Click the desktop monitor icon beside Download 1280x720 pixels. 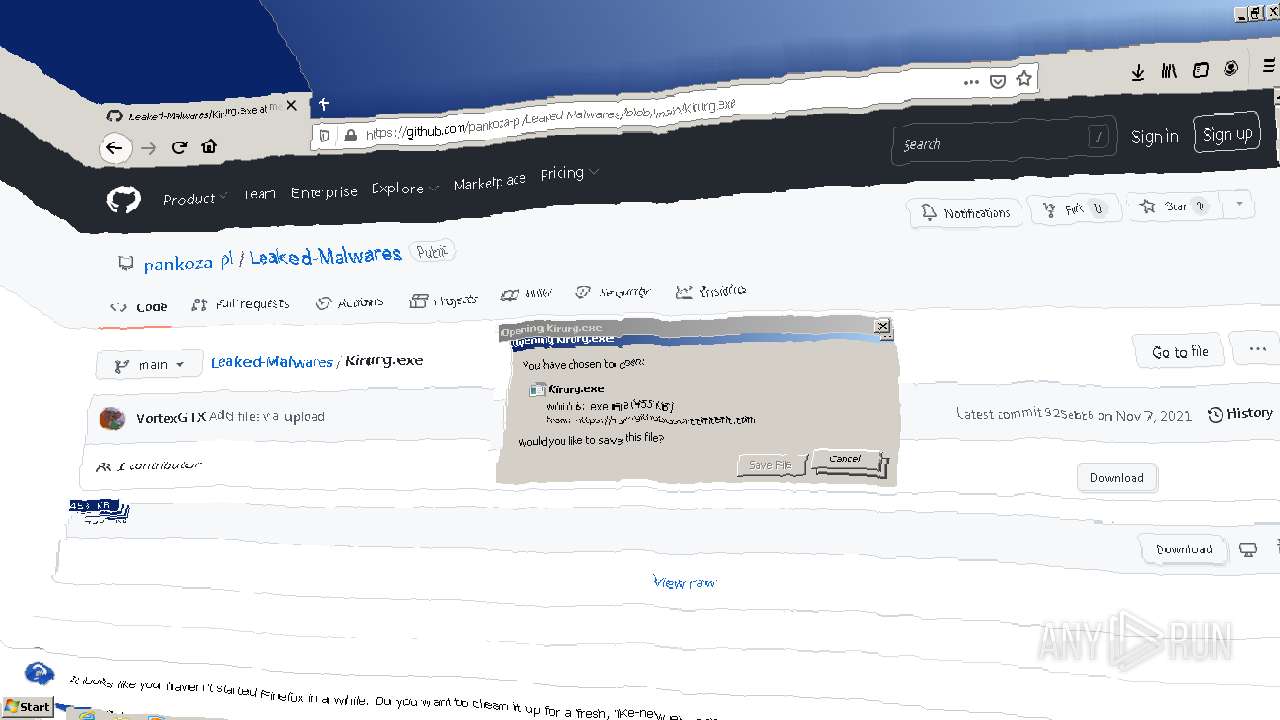(1247, 550)
